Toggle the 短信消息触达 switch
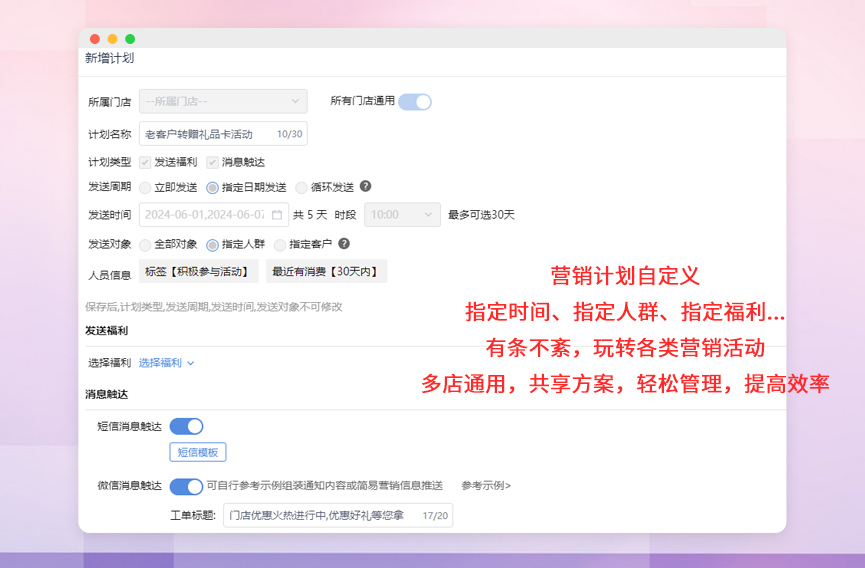865x568 pixels. (x=186, y=426)
